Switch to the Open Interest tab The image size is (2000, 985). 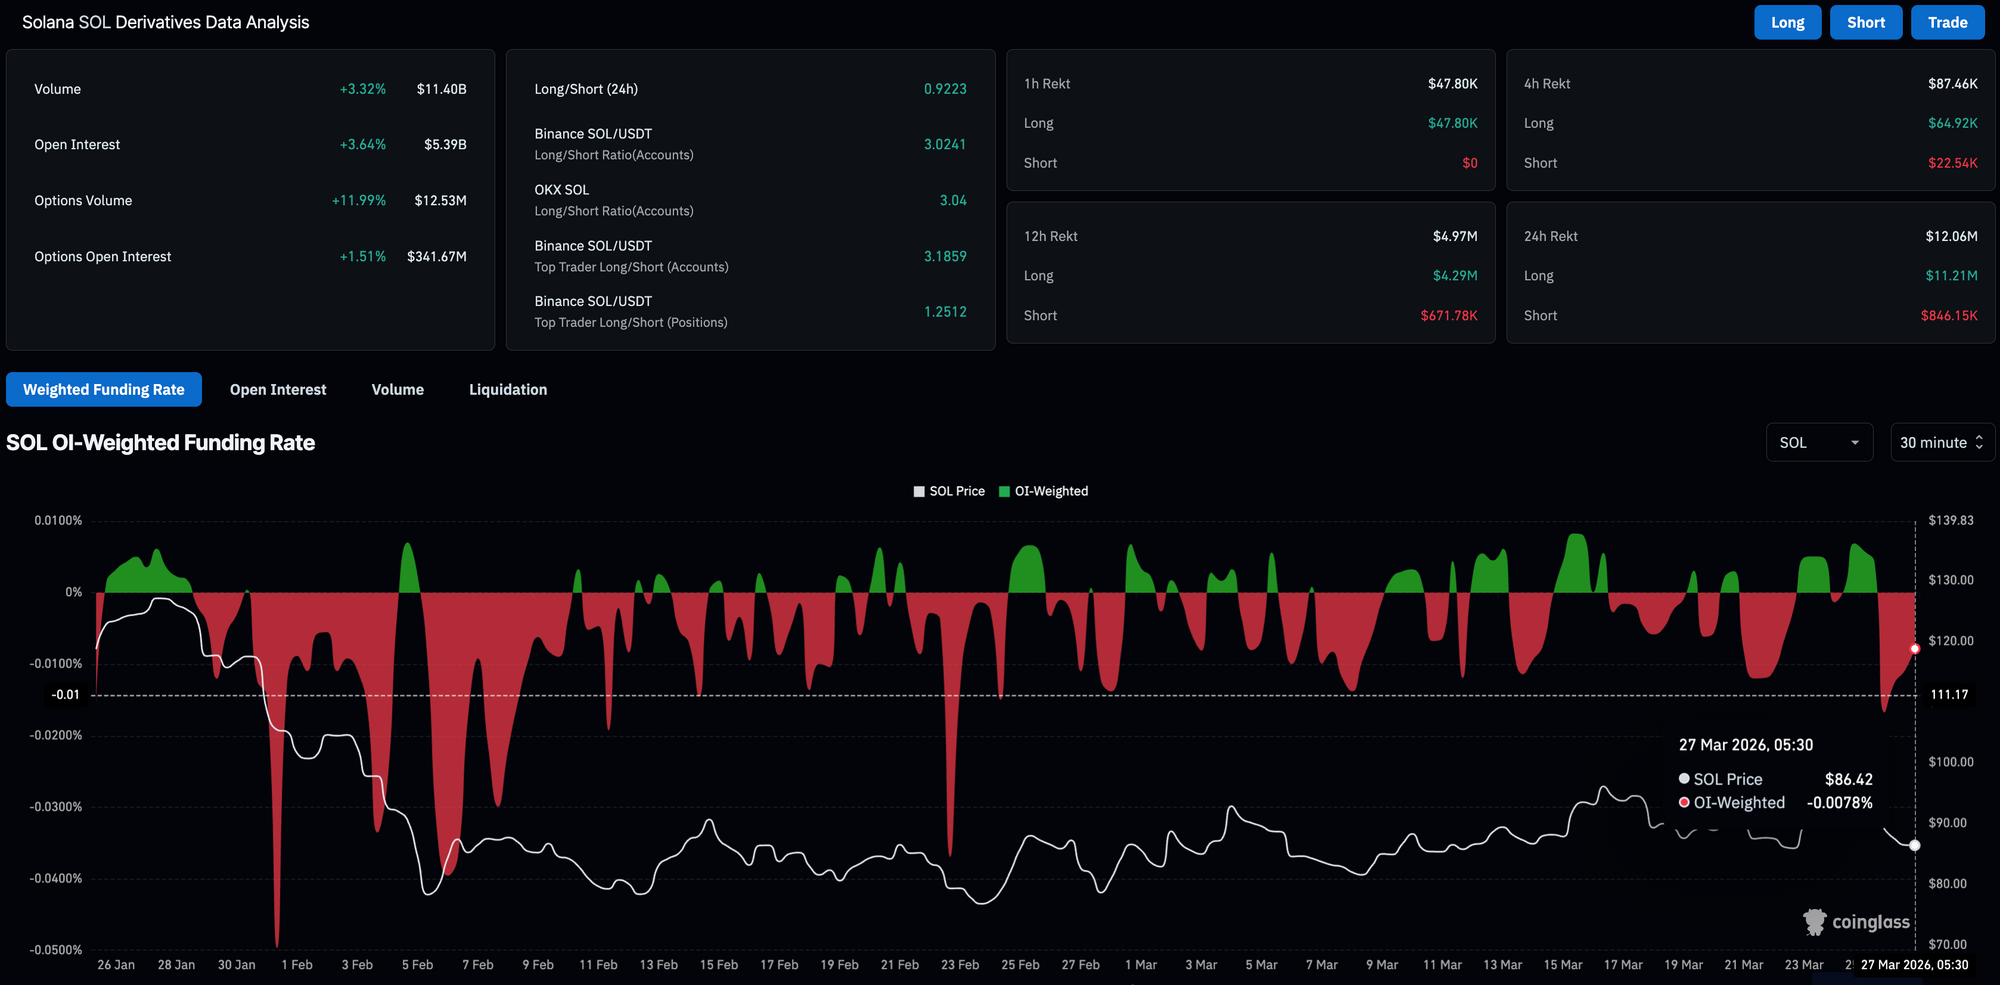pos(278,390)
